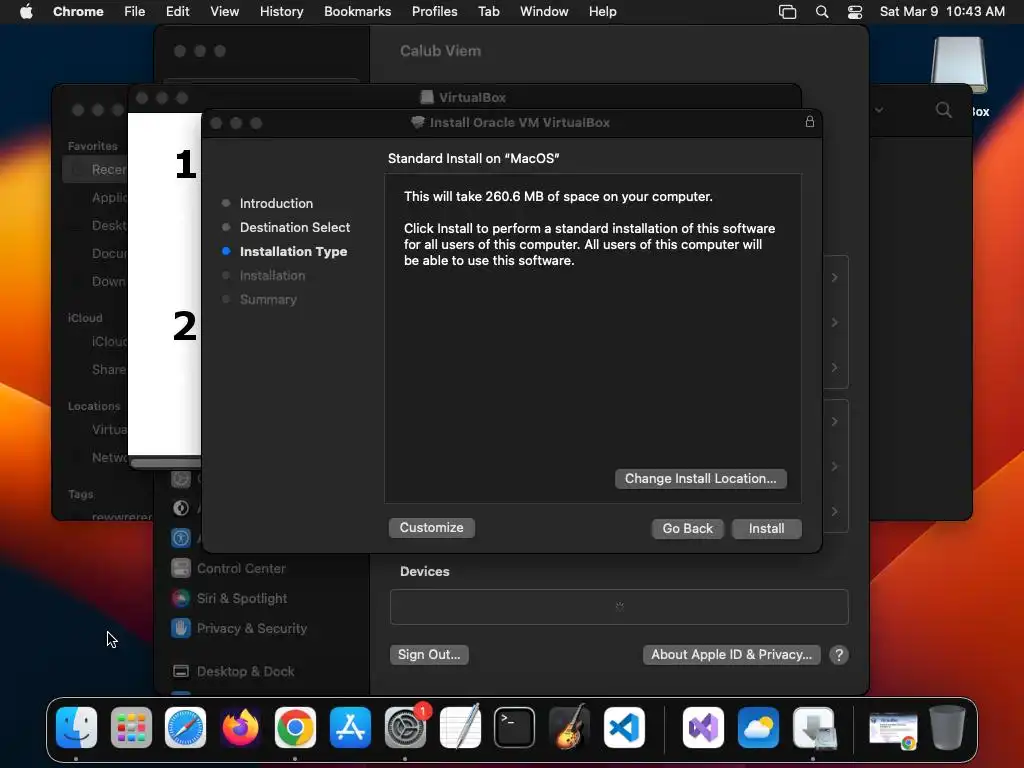The width and height of the screenshot is (1024, 768).
Task: Click the Go Back button
Action: [688, 528]
